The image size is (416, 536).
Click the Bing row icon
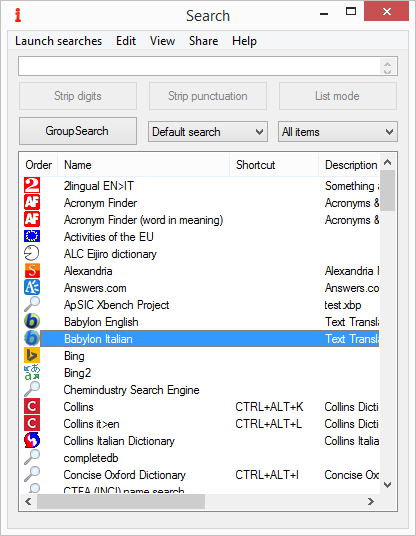coord(32,356)
